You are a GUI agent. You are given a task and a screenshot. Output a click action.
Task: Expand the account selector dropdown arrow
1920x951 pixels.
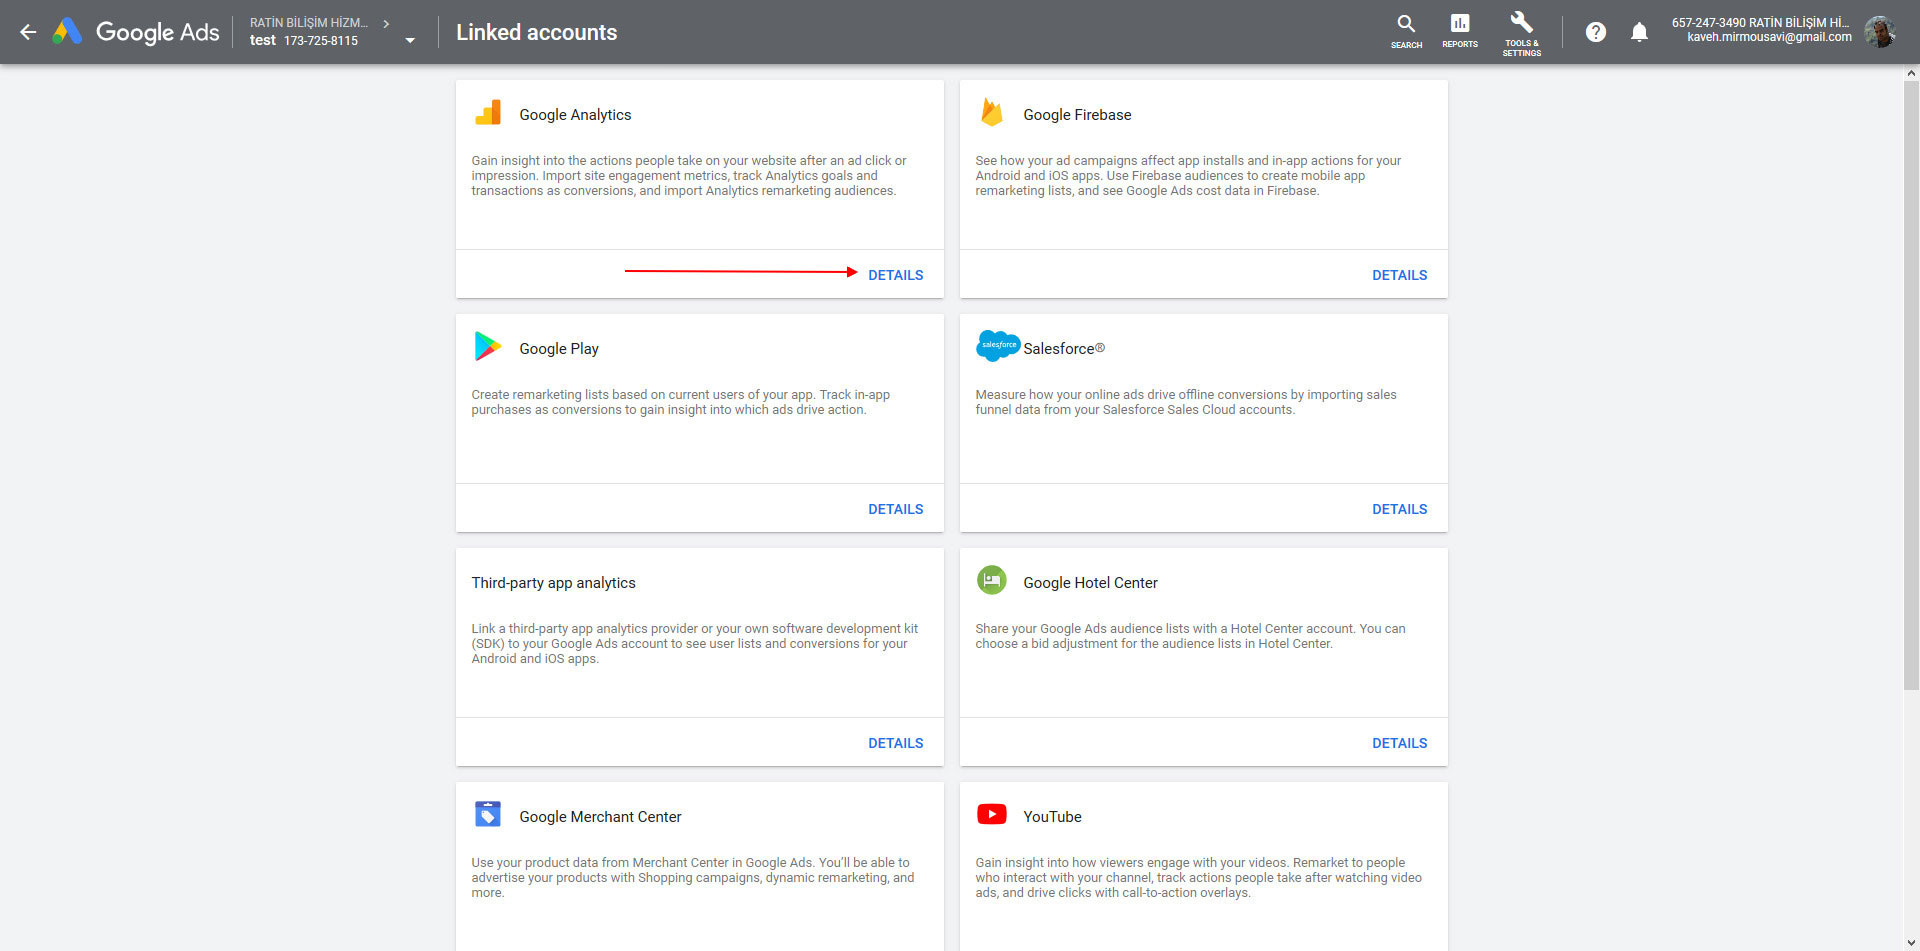pyautogui.click(x=410, y=41)
